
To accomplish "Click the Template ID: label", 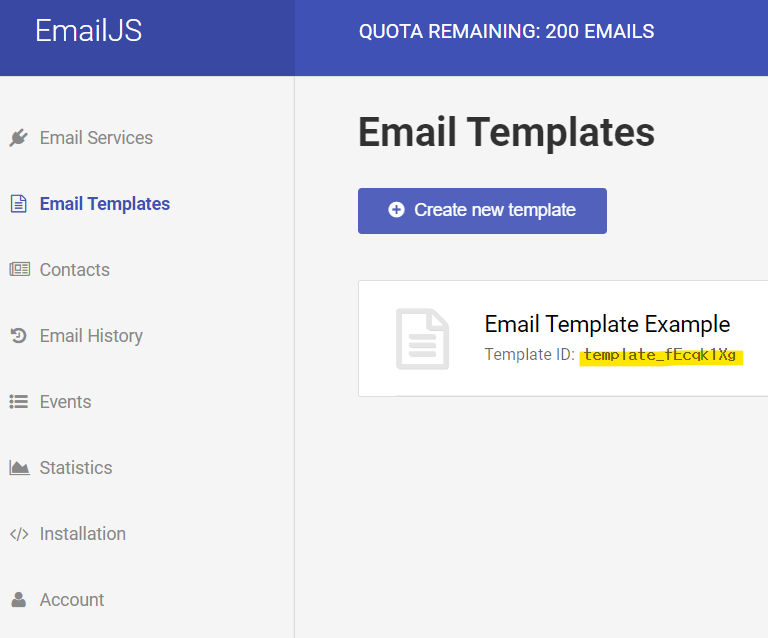I will pyautogui.click(x=529, y=354).
